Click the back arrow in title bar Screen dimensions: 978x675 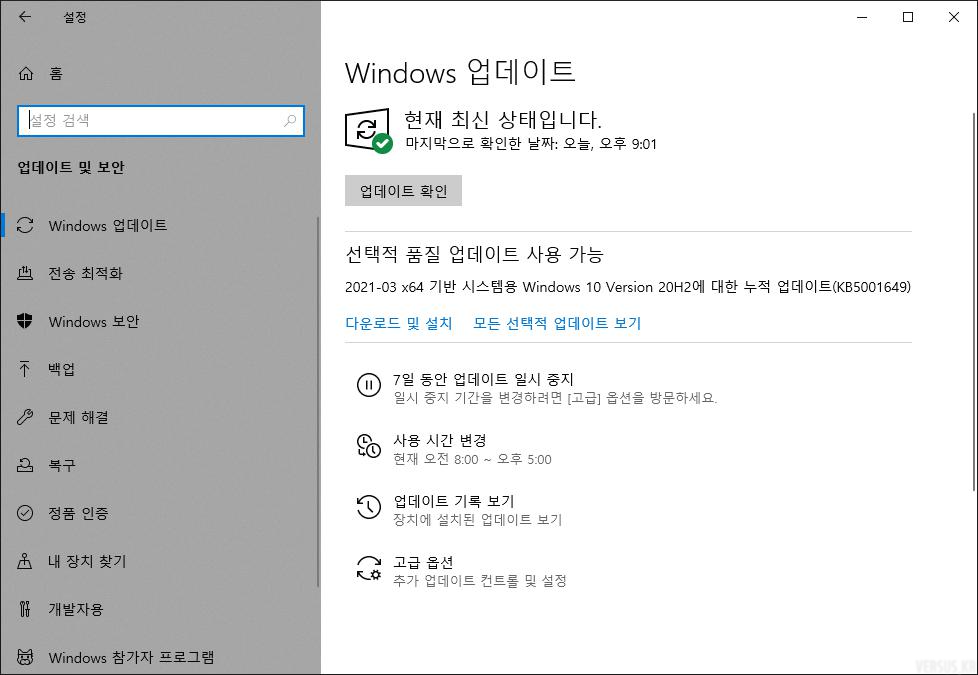(25, 17)
